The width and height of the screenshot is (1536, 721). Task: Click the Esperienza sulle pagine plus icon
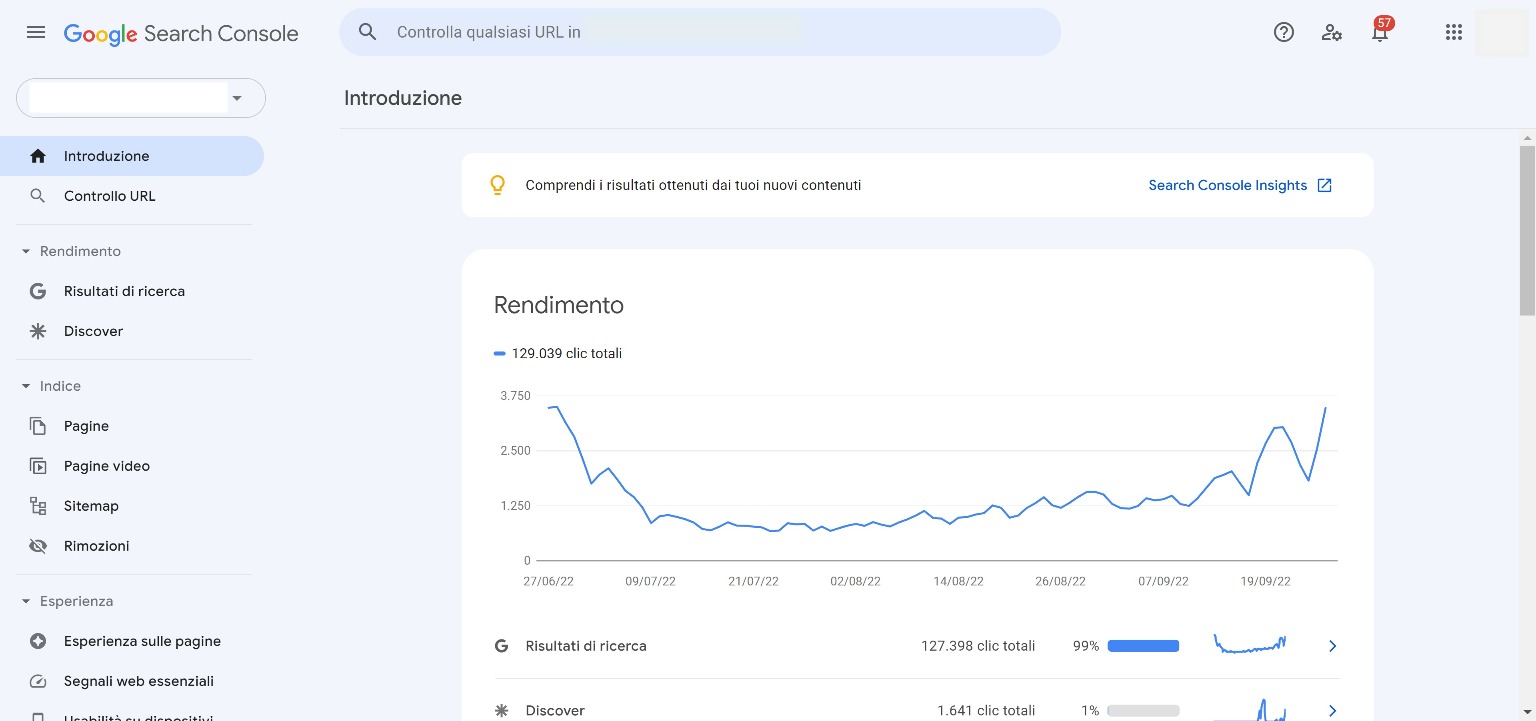pos(38,641)
